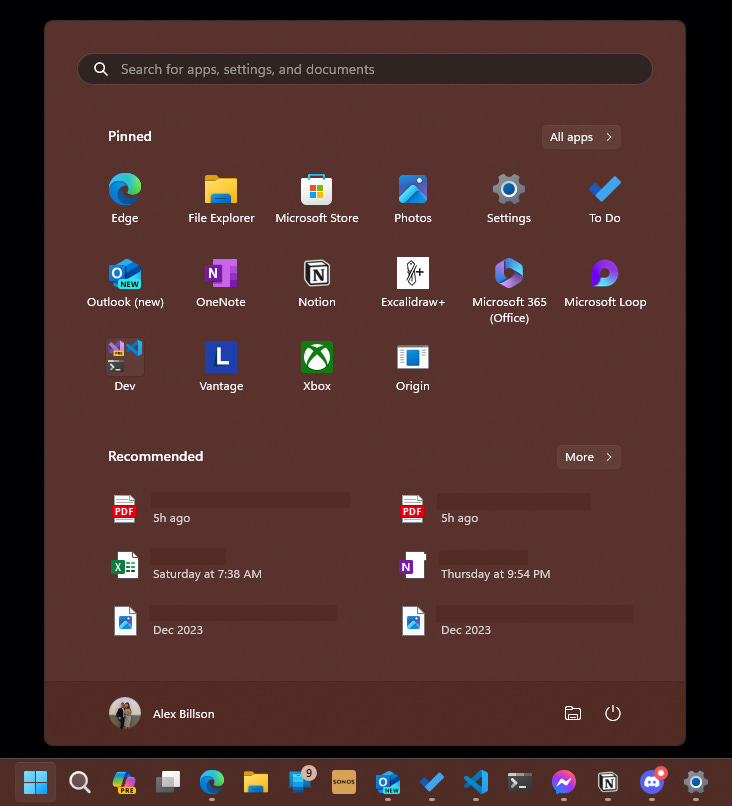
Task: Open Visual Studio Code on taskbar
Action: pos(476,782)
